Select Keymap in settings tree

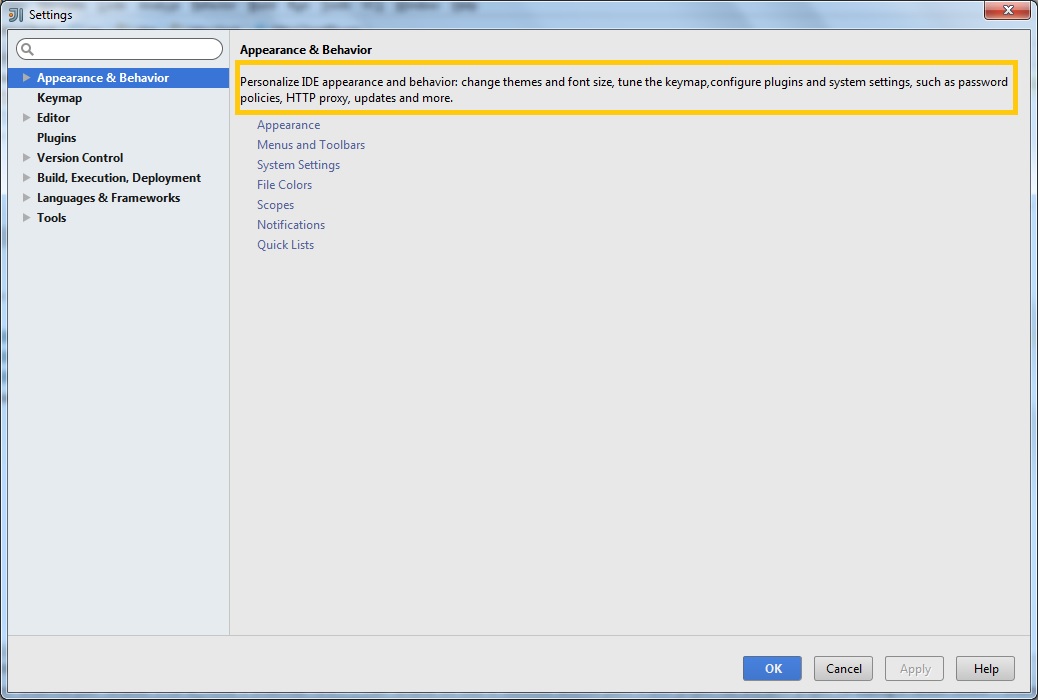coord(60,98)
